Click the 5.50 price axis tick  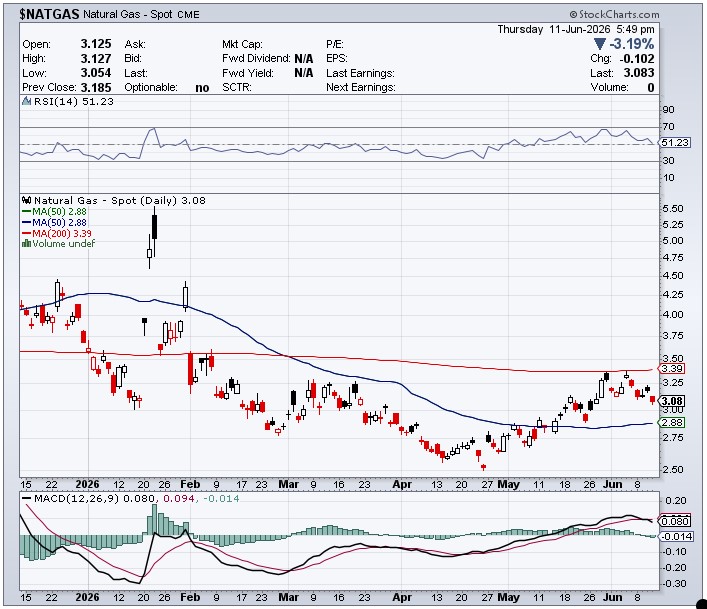point(673,208)
